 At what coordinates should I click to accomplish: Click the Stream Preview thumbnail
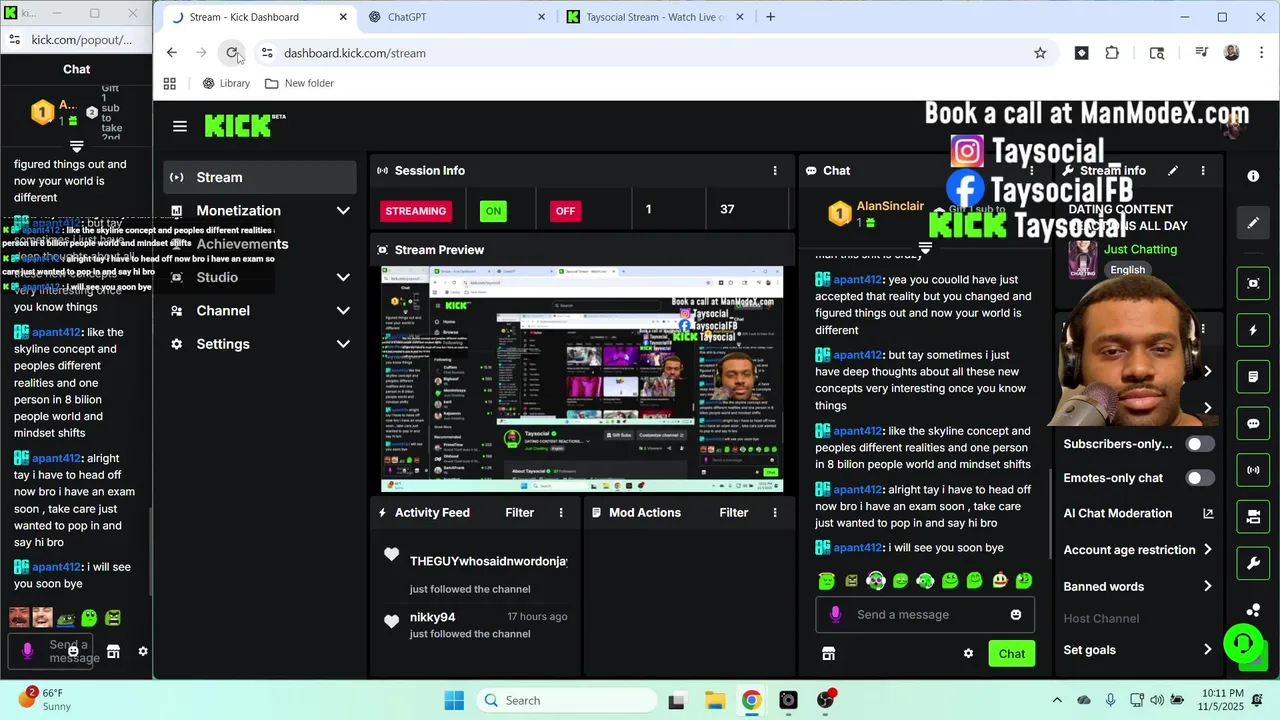click(582, 380)
